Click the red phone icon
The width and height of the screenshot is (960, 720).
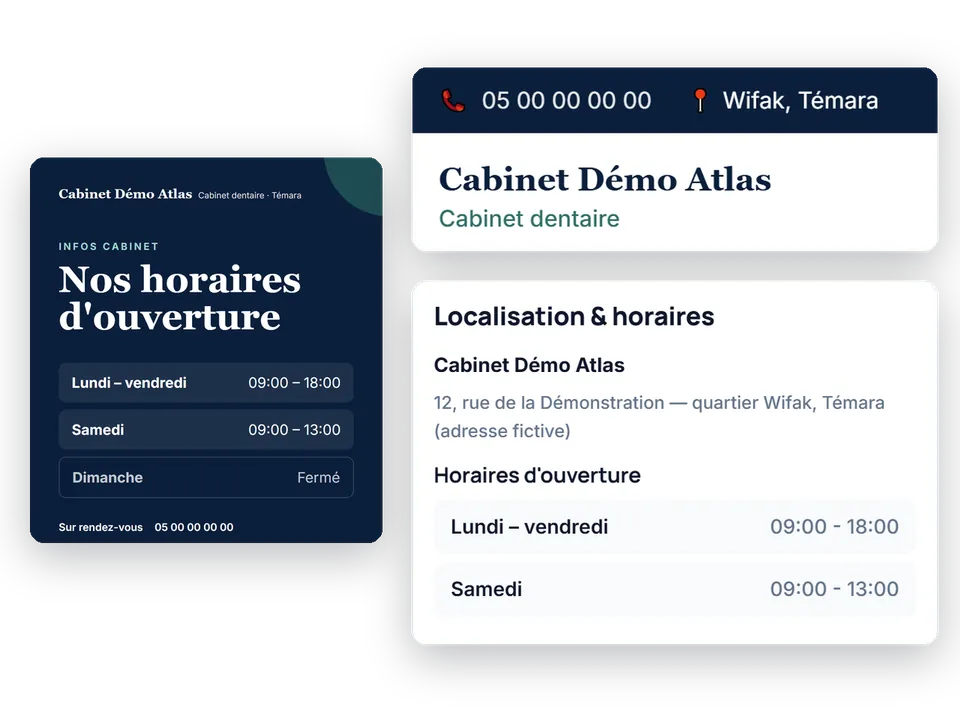[453, 100]
